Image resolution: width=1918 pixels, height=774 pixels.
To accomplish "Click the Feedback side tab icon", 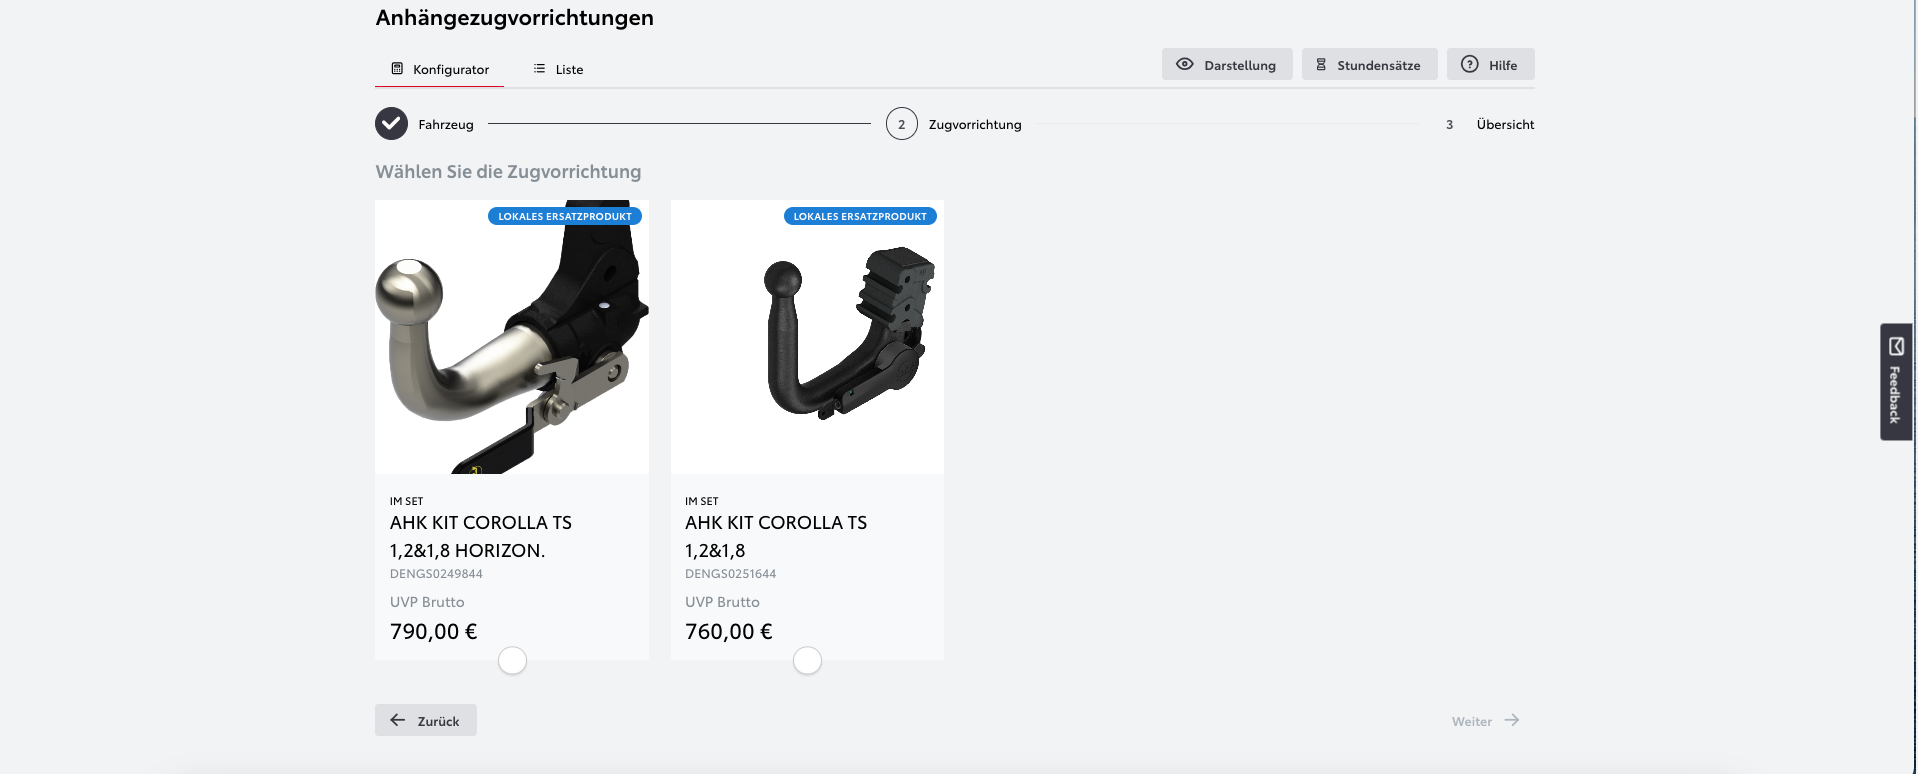I will tap(1896, 347).
